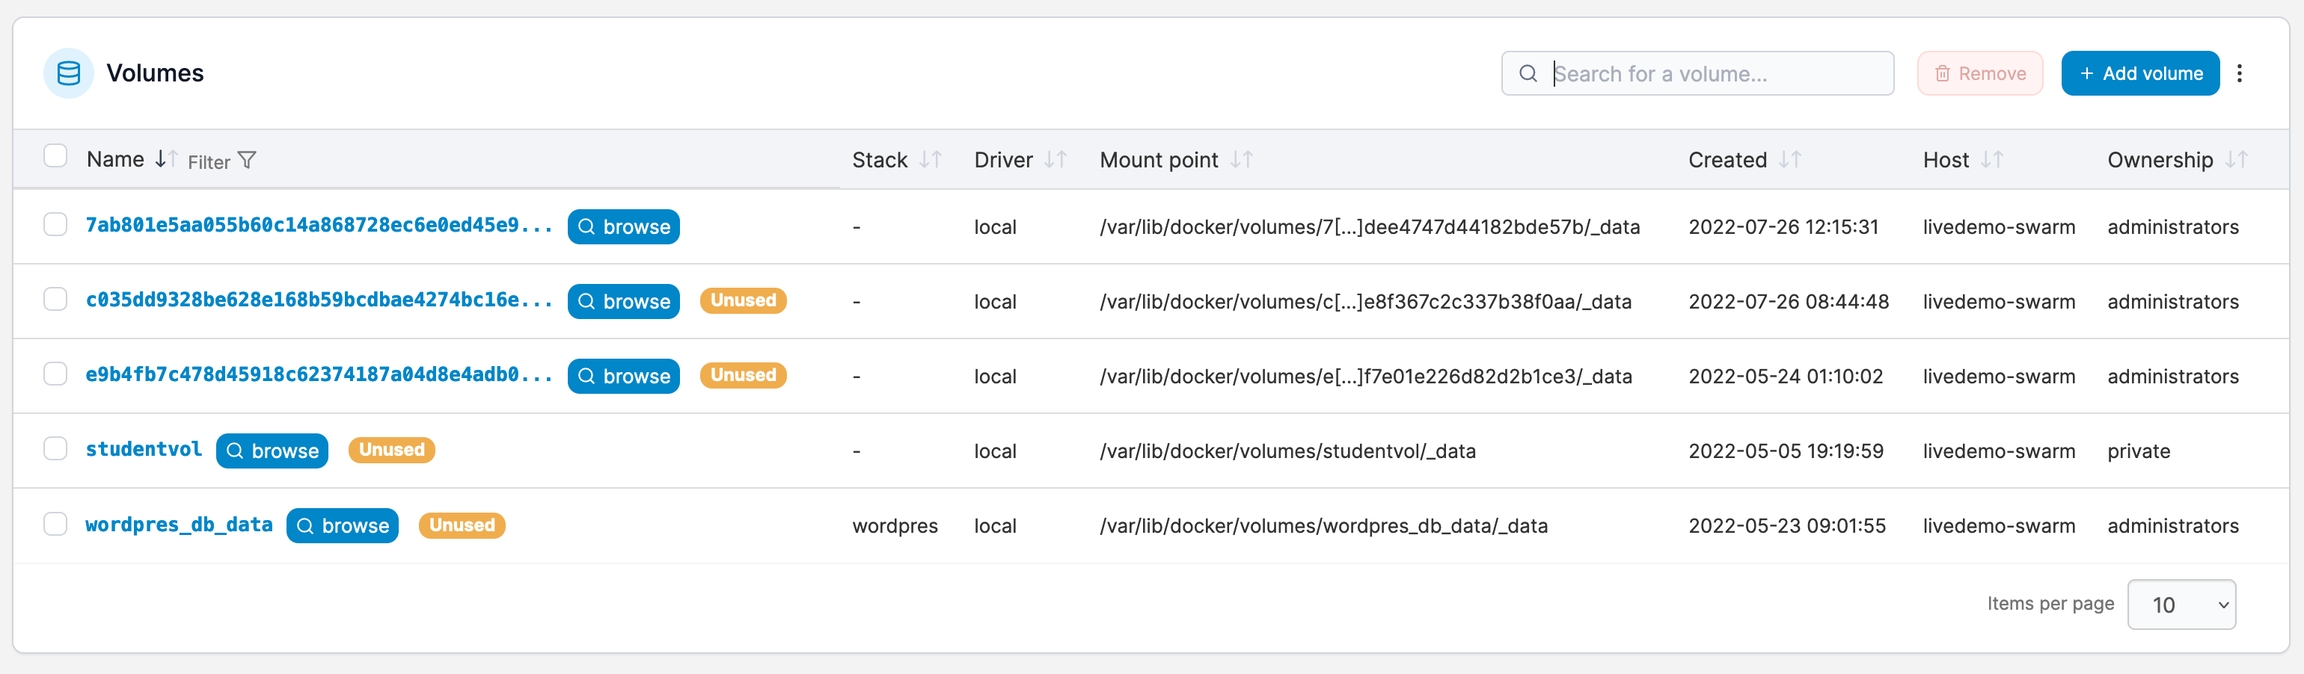Browse the c035dd9328be volume
2304x674 pixels.
(623, 301)
